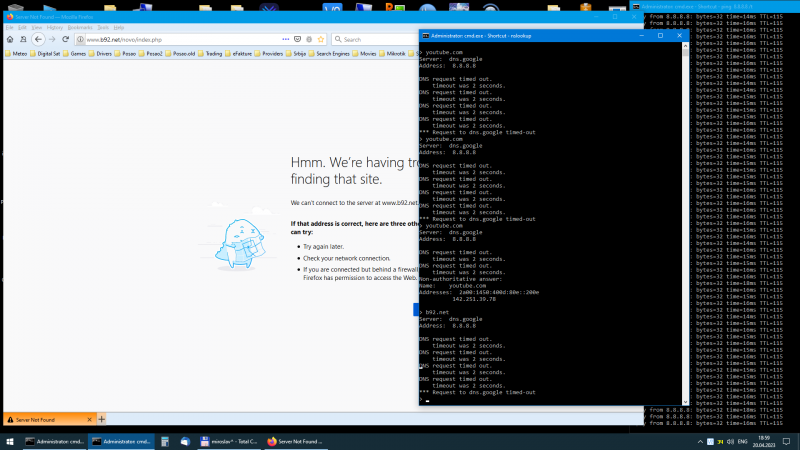
Task: Expand the Search Engines bookmarks folder
Action: click(x=329, y=54)
